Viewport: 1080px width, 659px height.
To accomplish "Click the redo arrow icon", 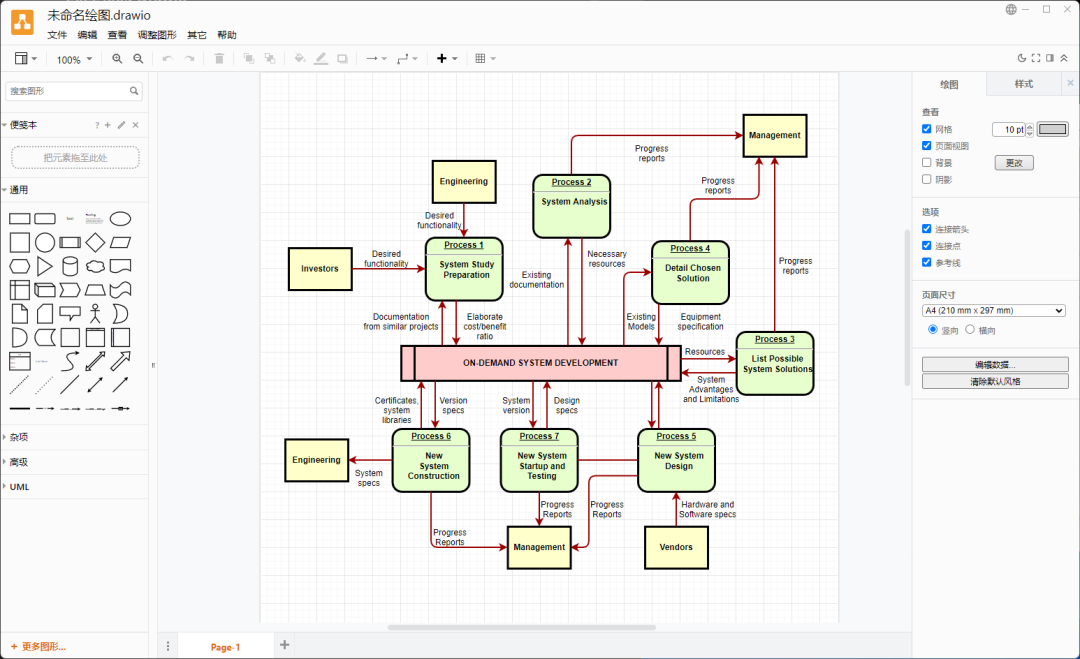I will pyautogui.click(x=189, y=59).
